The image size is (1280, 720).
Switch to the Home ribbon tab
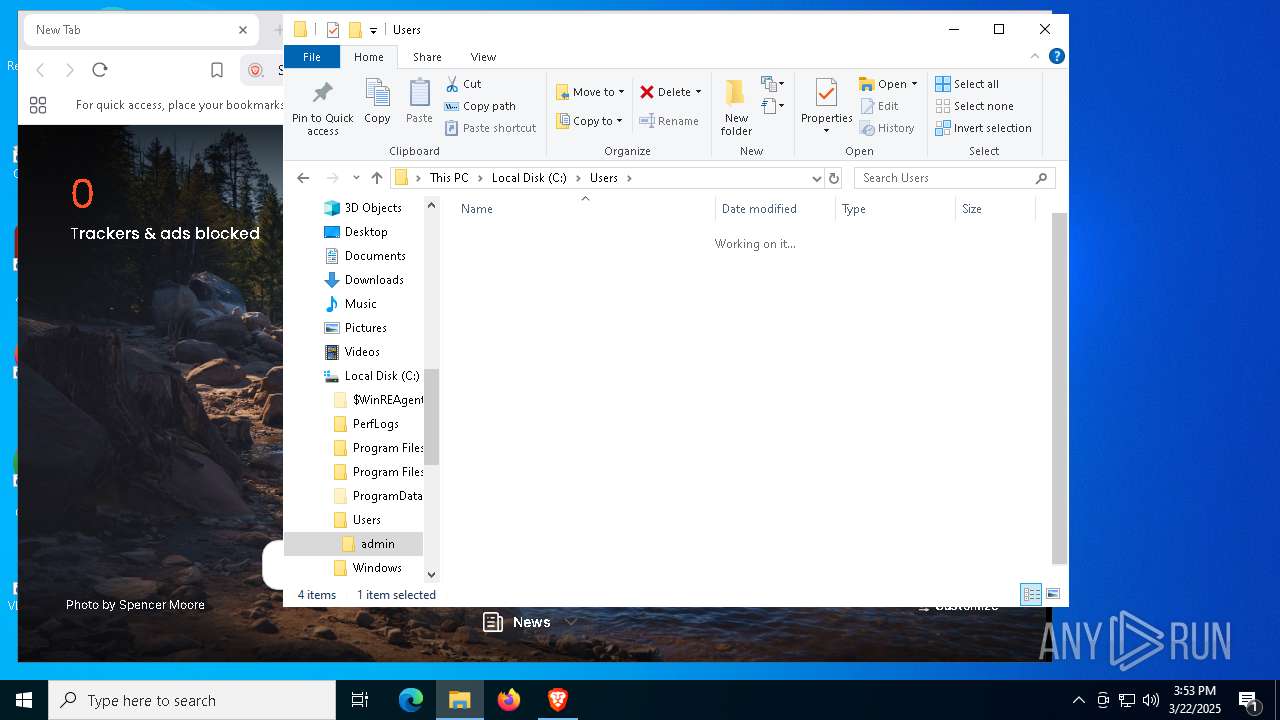click(368, 57)
